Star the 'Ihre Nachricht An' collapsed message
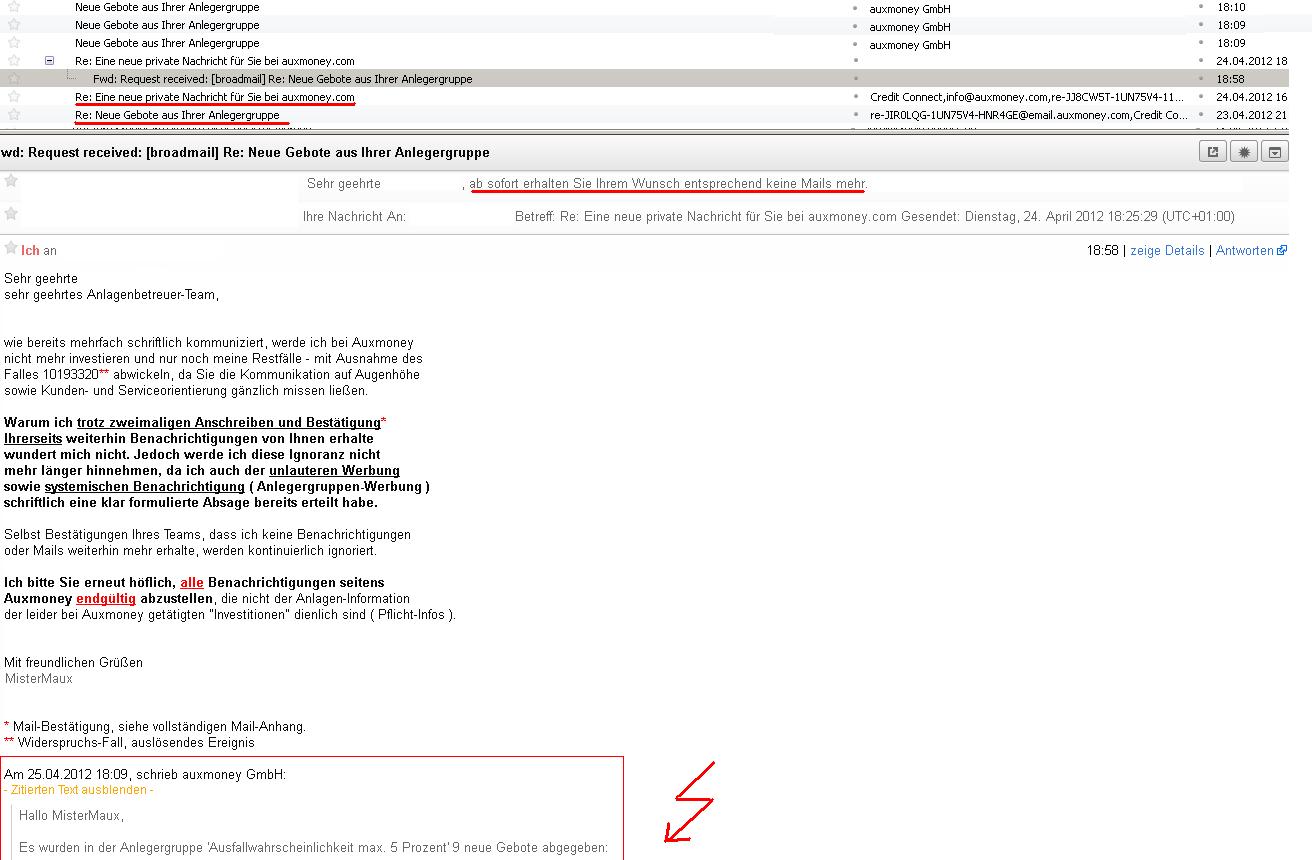Viewport: 1312px width, 860px height. 11,214
